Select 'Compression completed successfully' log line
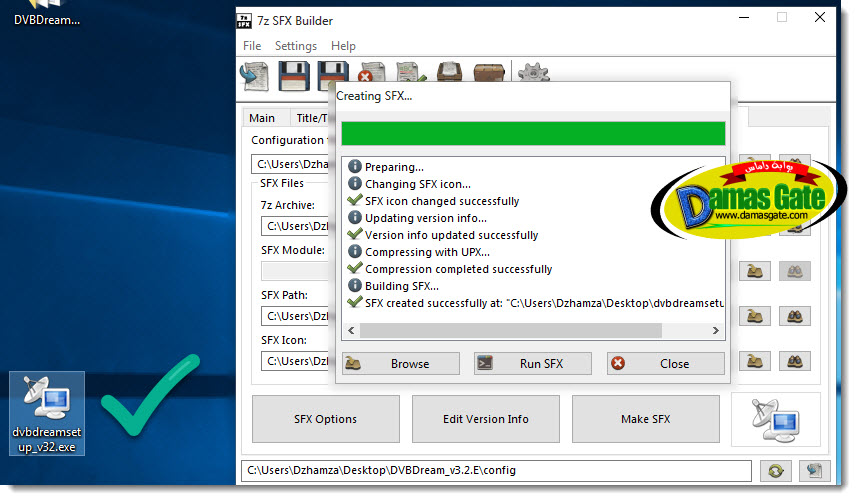Viewport: 856px width, 500px height. click(x=450, y=269)
